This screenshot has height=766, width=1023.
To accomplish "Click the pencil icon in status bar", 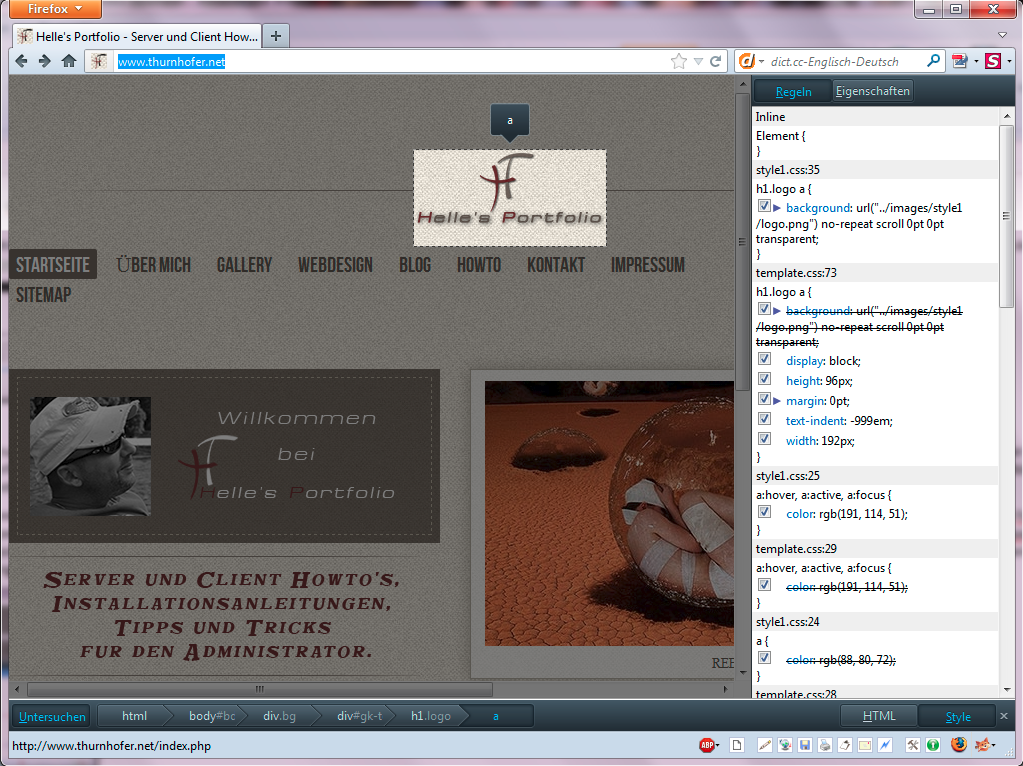I will (764, 745).
